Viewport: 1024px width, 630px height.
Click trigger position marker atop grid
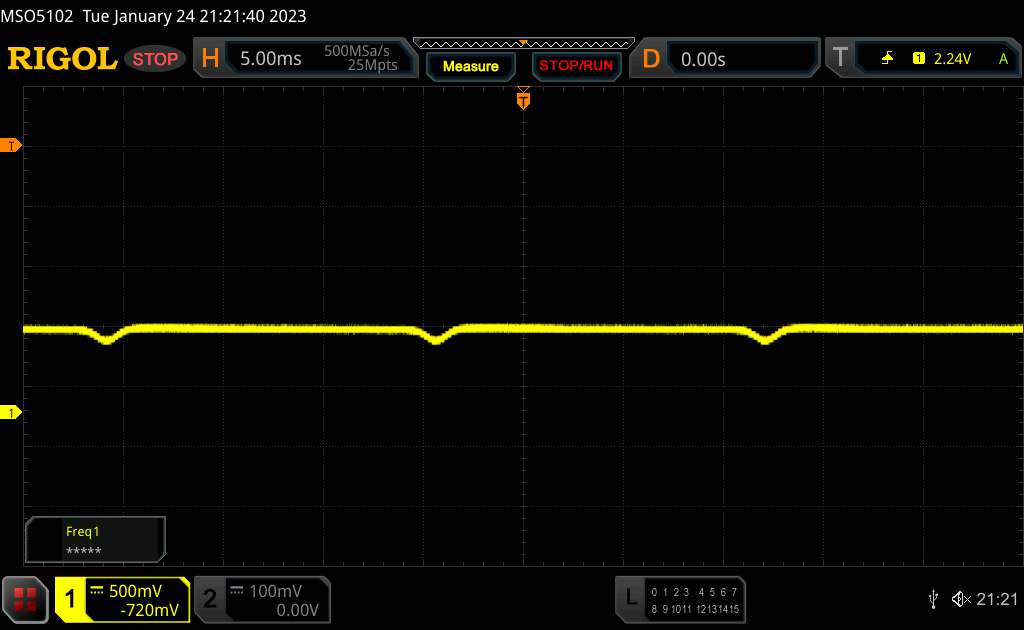523,100
